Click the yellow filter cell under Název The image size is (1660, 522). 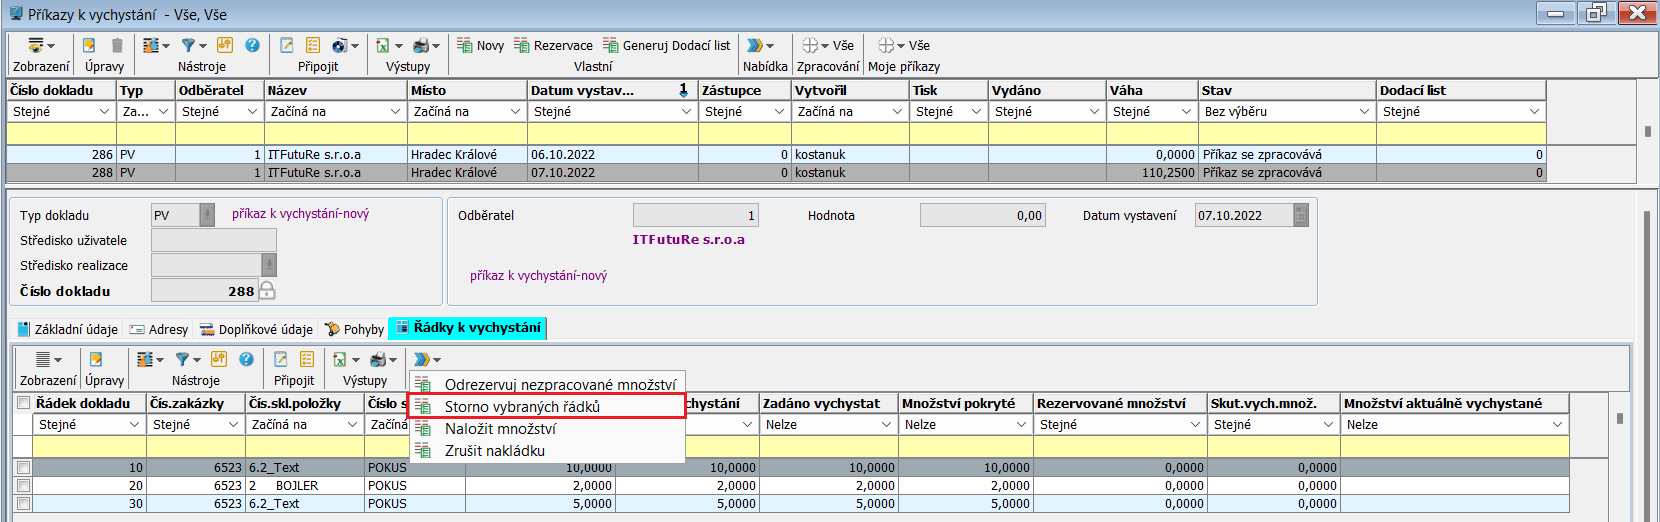click(336, 133)
